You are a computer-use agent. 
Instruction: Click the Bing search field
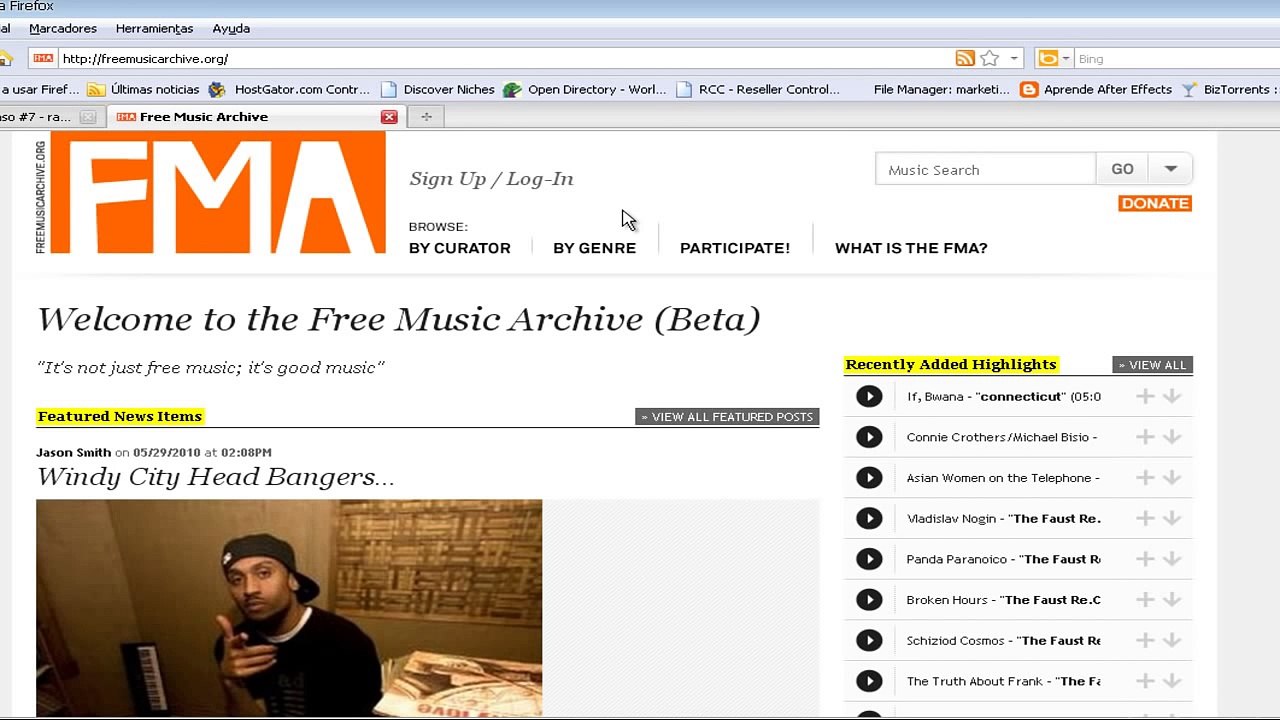pos(1176,59)
